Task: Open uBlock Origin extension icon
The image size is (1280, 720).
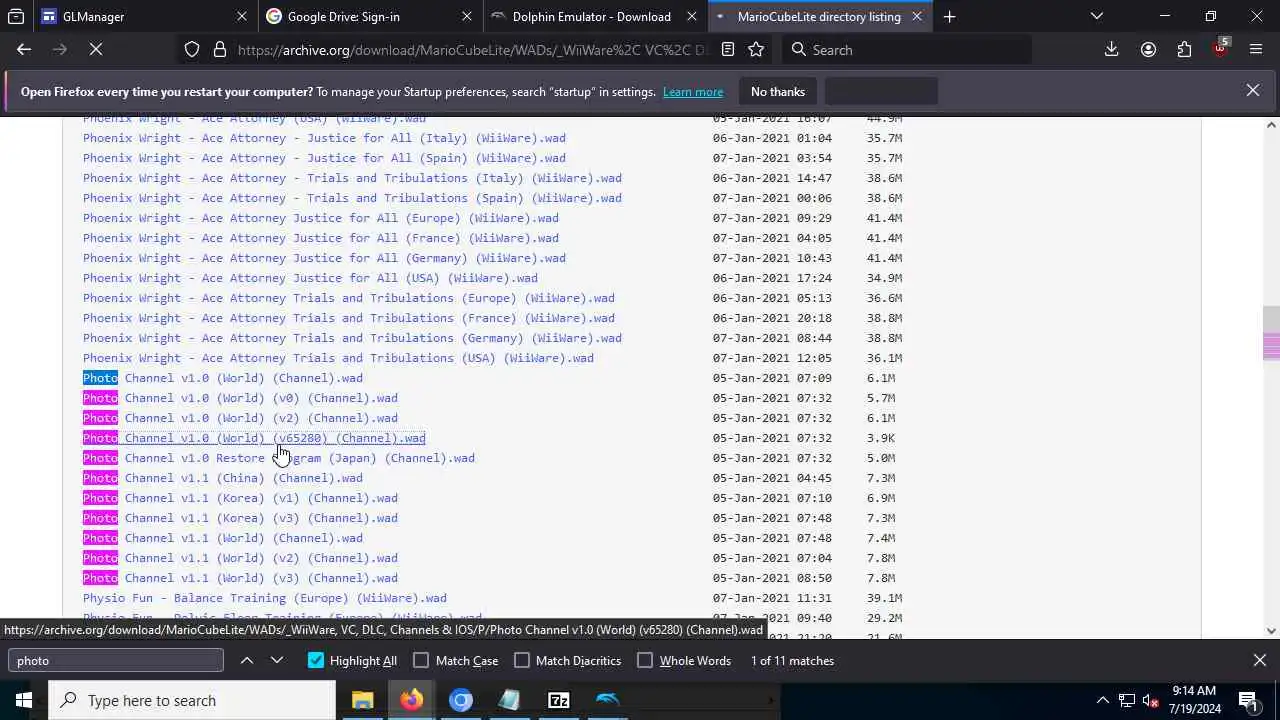Action: (x=1220, y=49)
